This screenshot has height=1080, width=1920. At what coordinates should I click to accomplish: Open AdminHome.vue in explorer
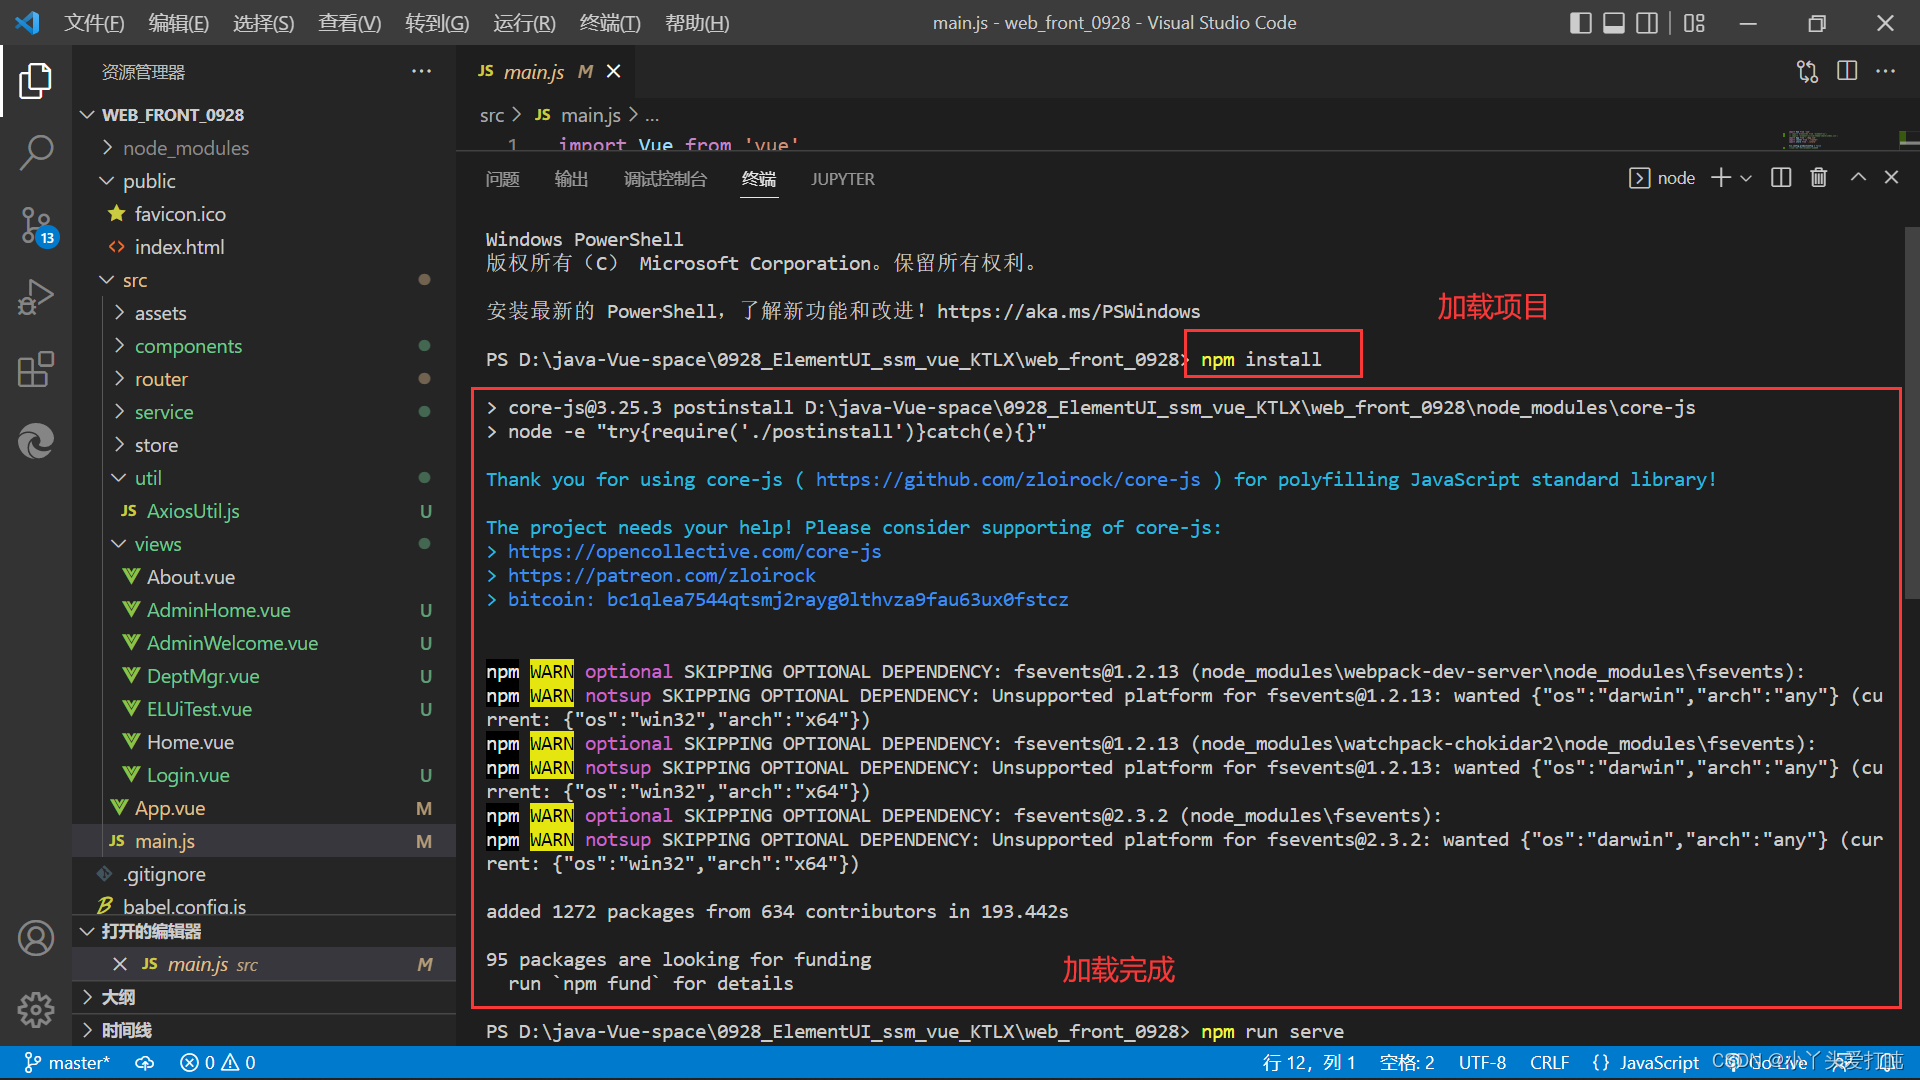tap(264, 610)
